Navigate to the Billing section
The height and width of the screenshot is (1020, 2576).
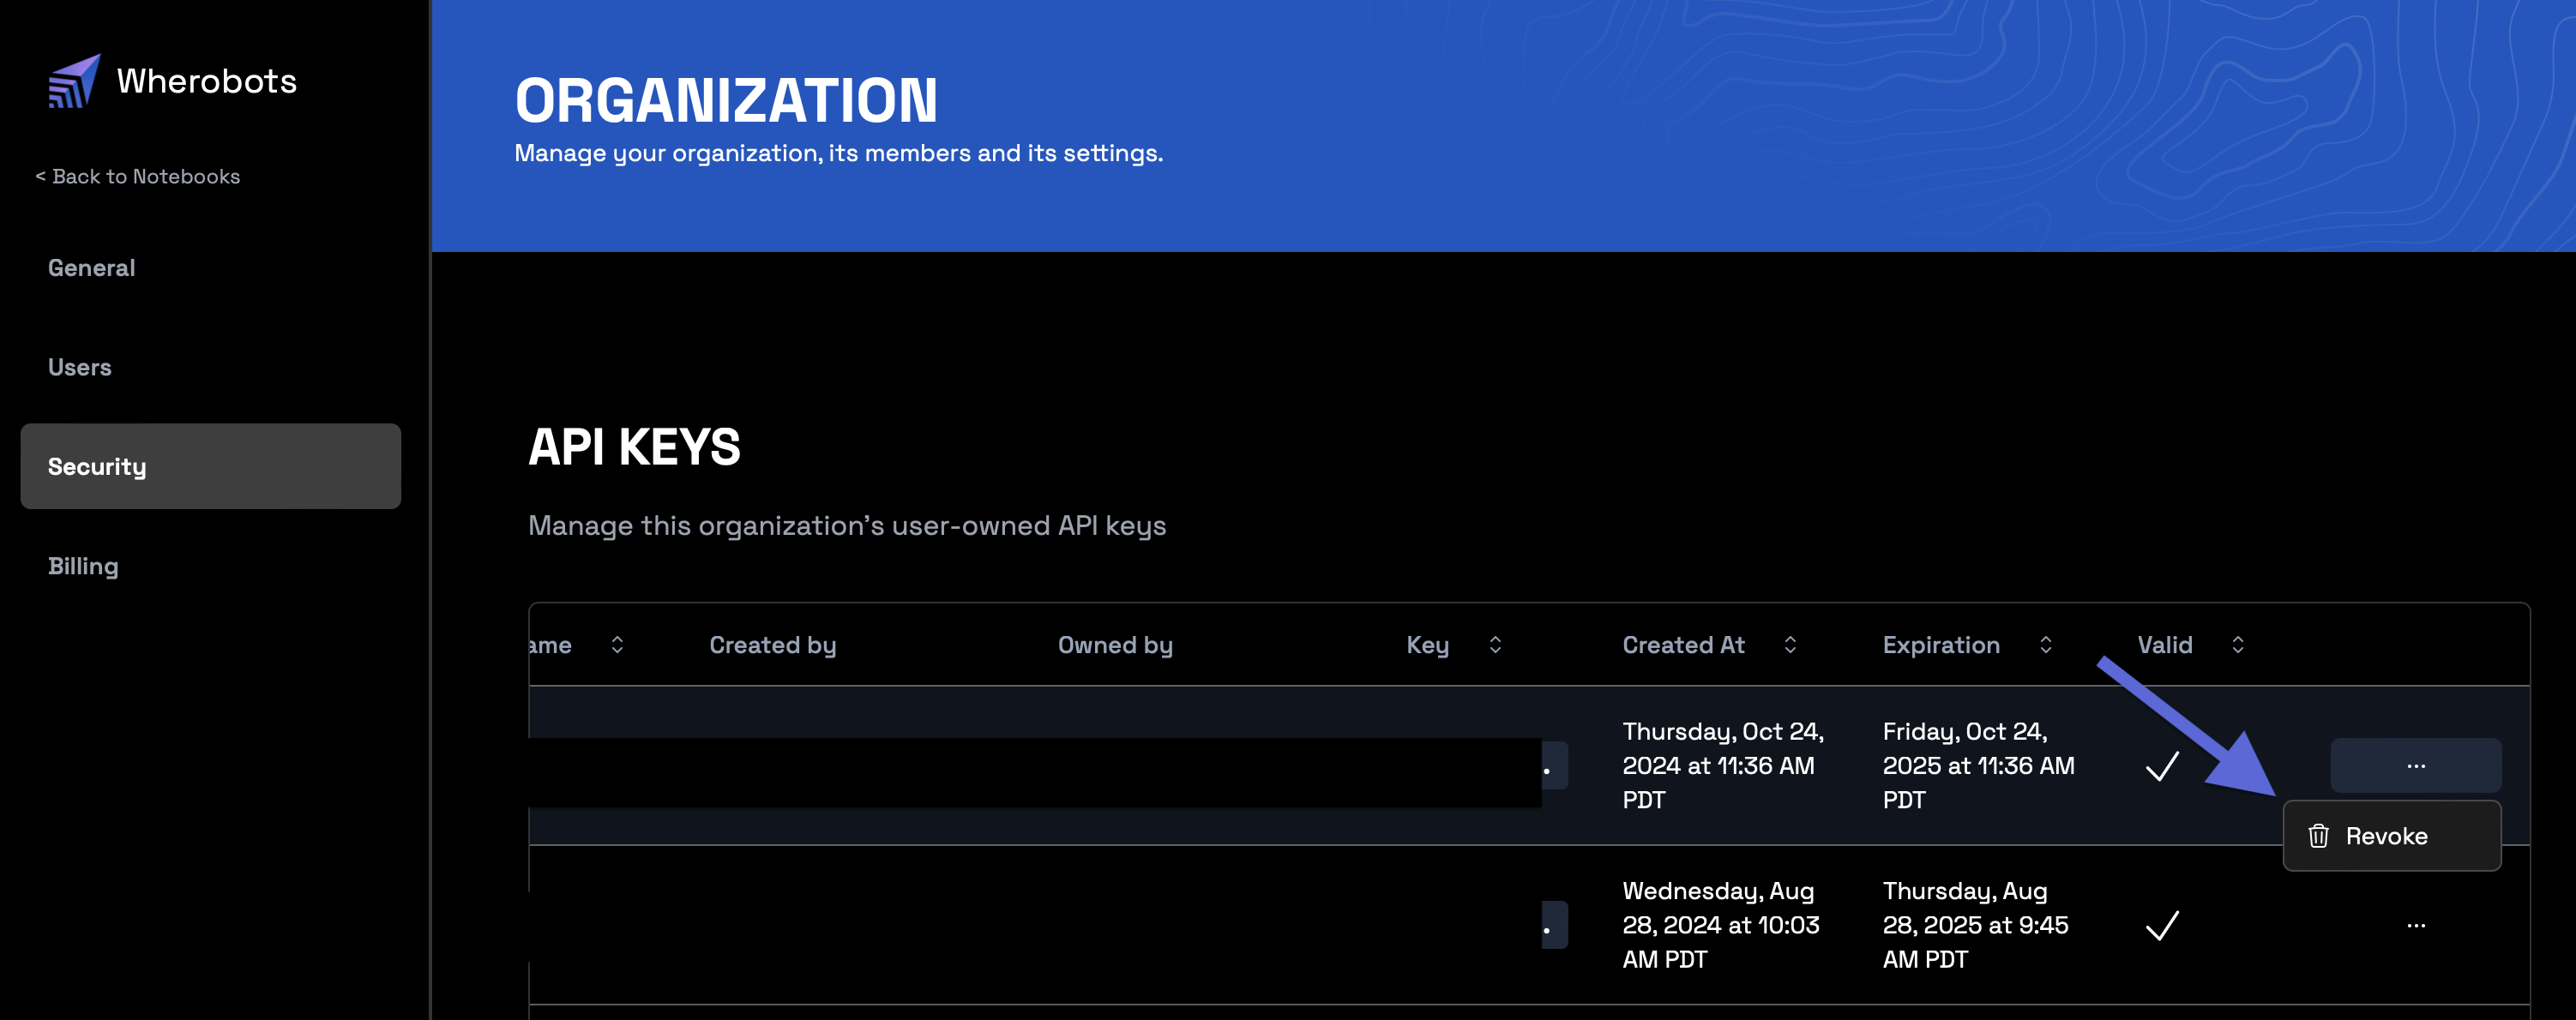[83, 566]
